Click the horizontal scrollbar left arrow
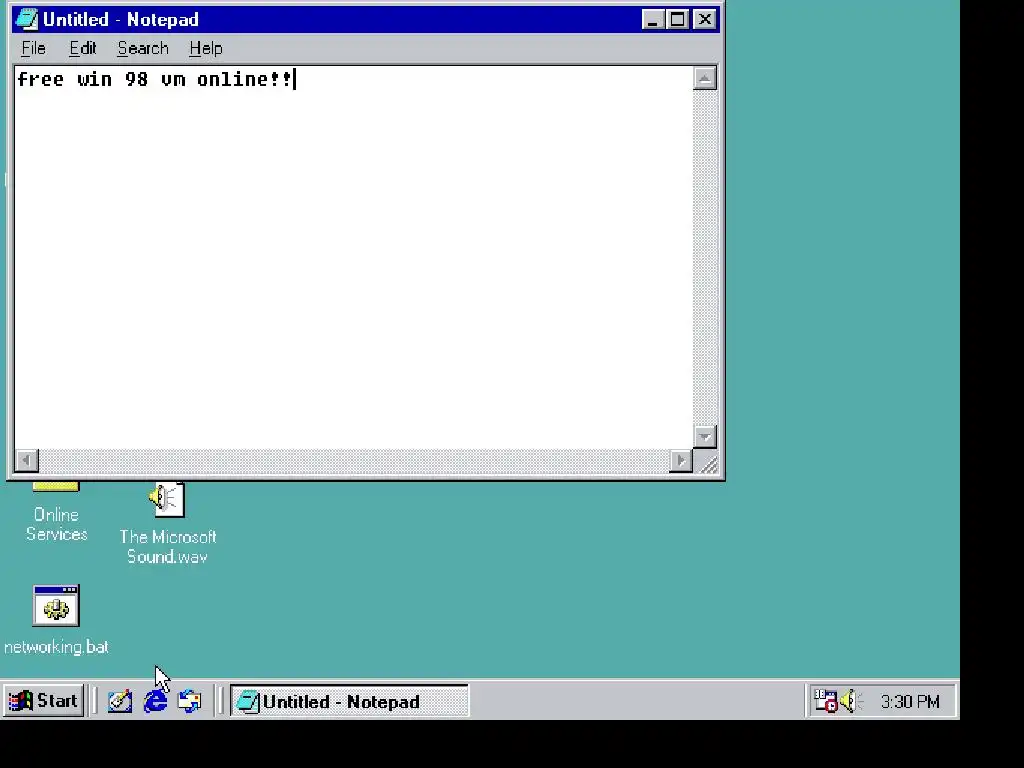1024x768 pixels. tap(27, 460)
